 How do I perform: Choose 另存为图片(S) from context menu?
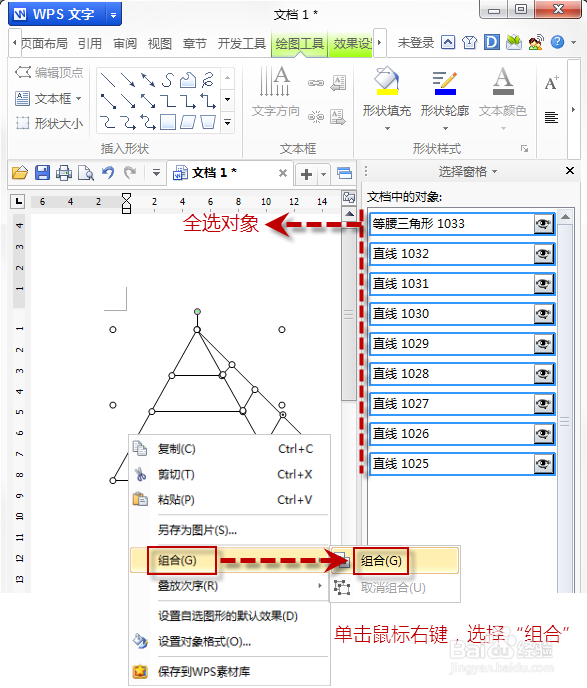pyautogui.click(x=229, y=530)
